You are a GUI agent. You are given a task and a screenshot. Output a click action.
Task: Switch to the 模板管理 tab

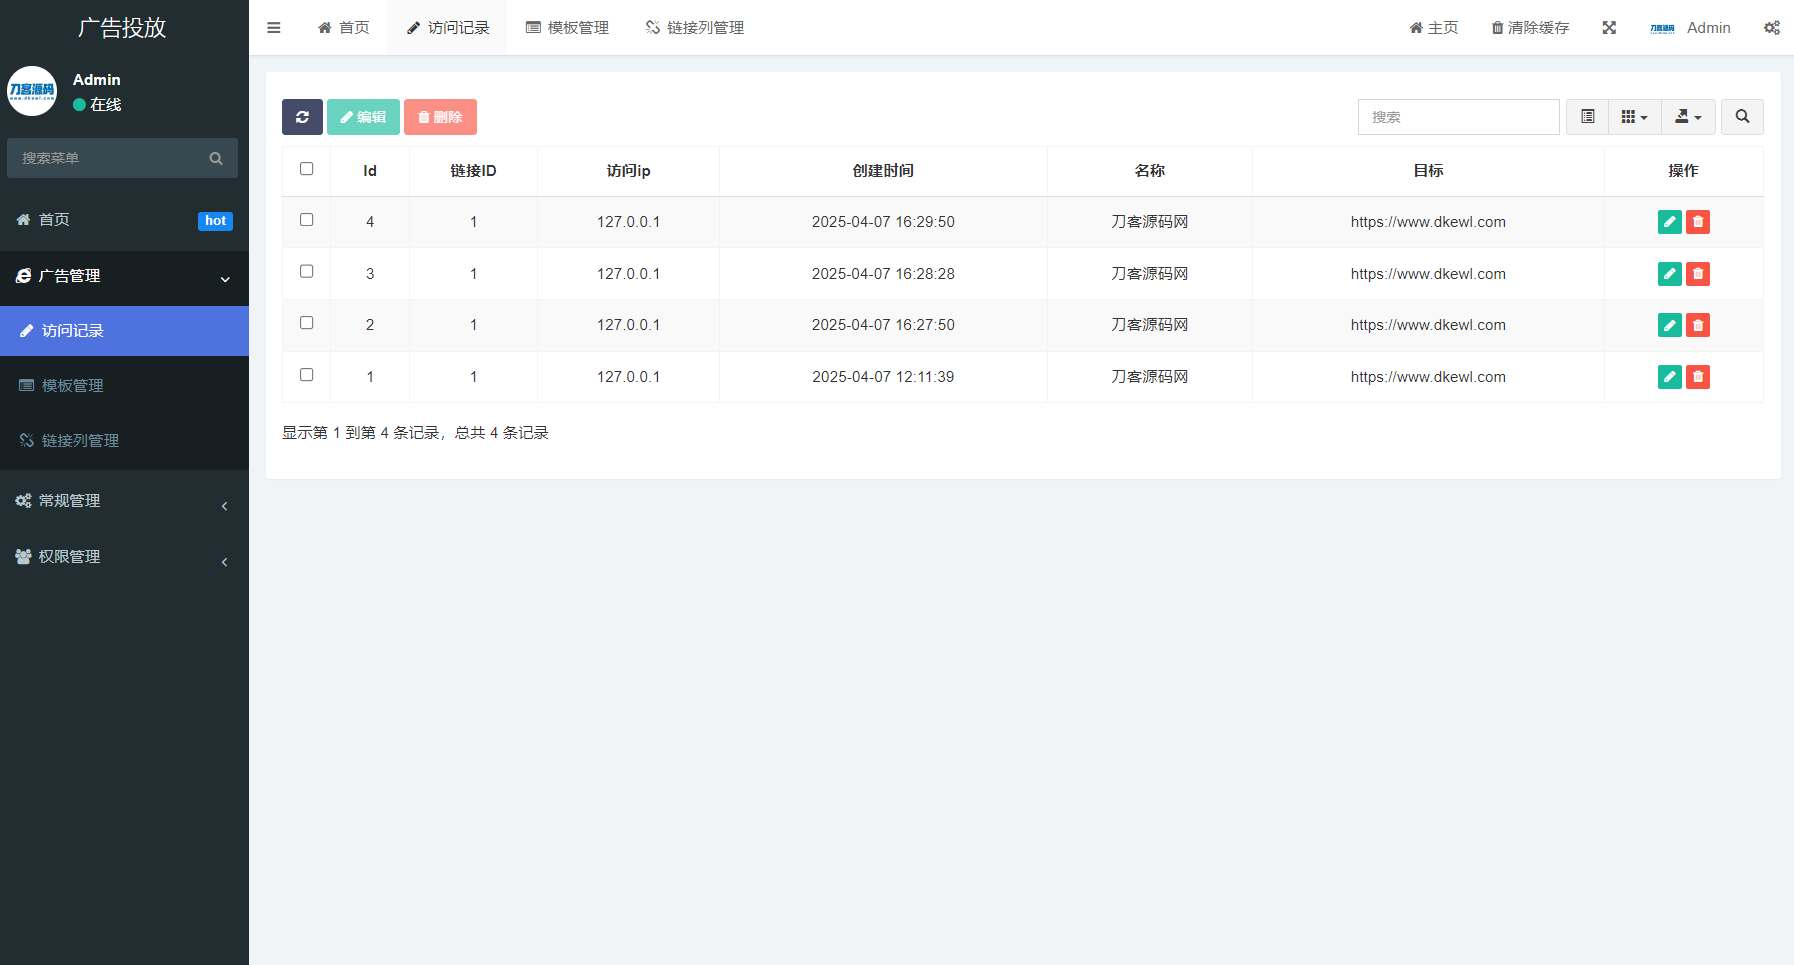[x=566, y=27]
